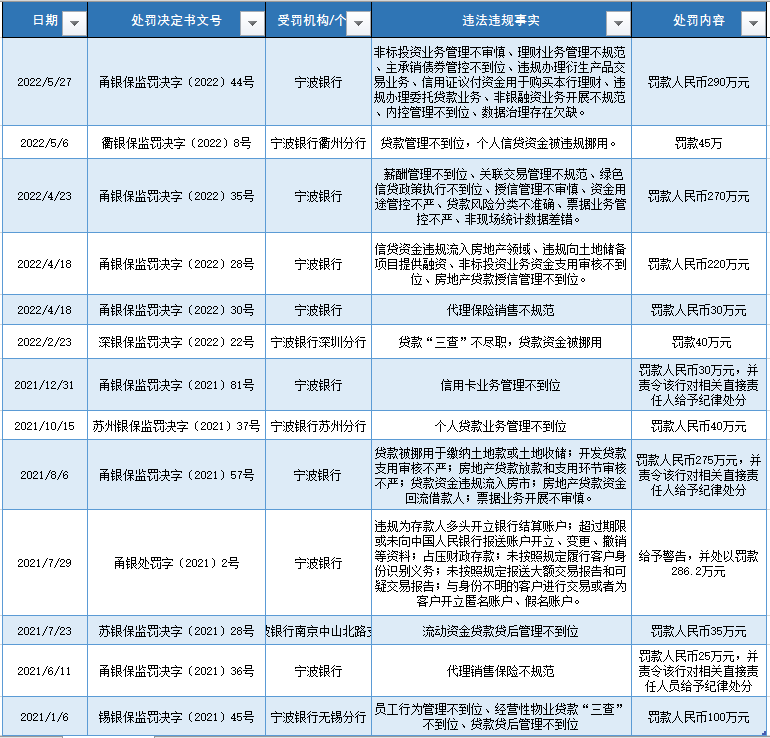
Task: Select date cell 2022/2/23
Action: click(x=45, y=342)
